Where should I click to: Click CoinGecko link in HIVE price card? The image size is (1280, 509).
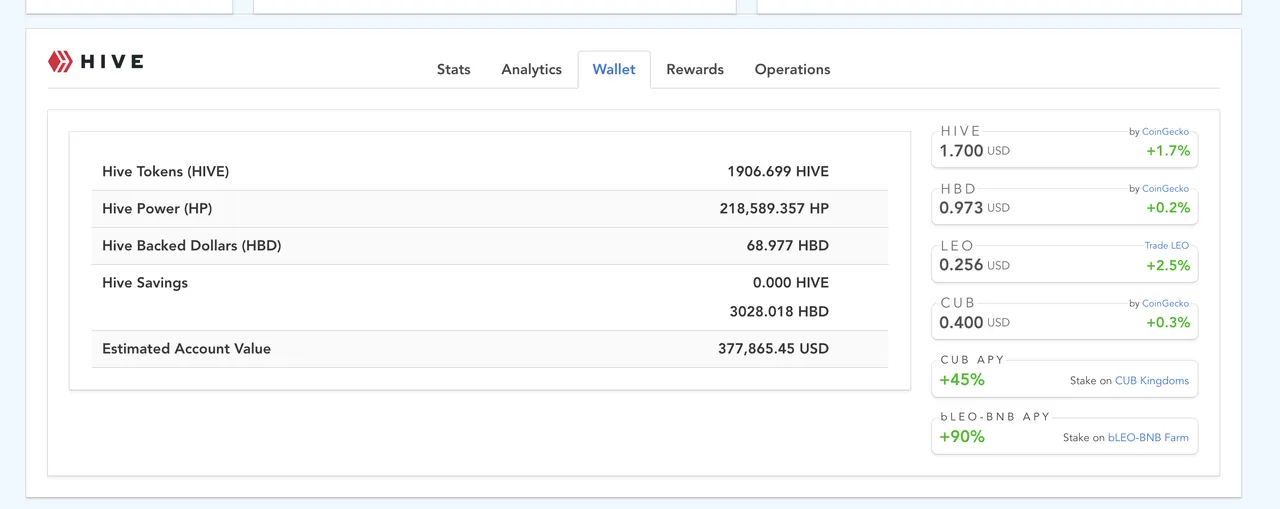pos(1165,131)
